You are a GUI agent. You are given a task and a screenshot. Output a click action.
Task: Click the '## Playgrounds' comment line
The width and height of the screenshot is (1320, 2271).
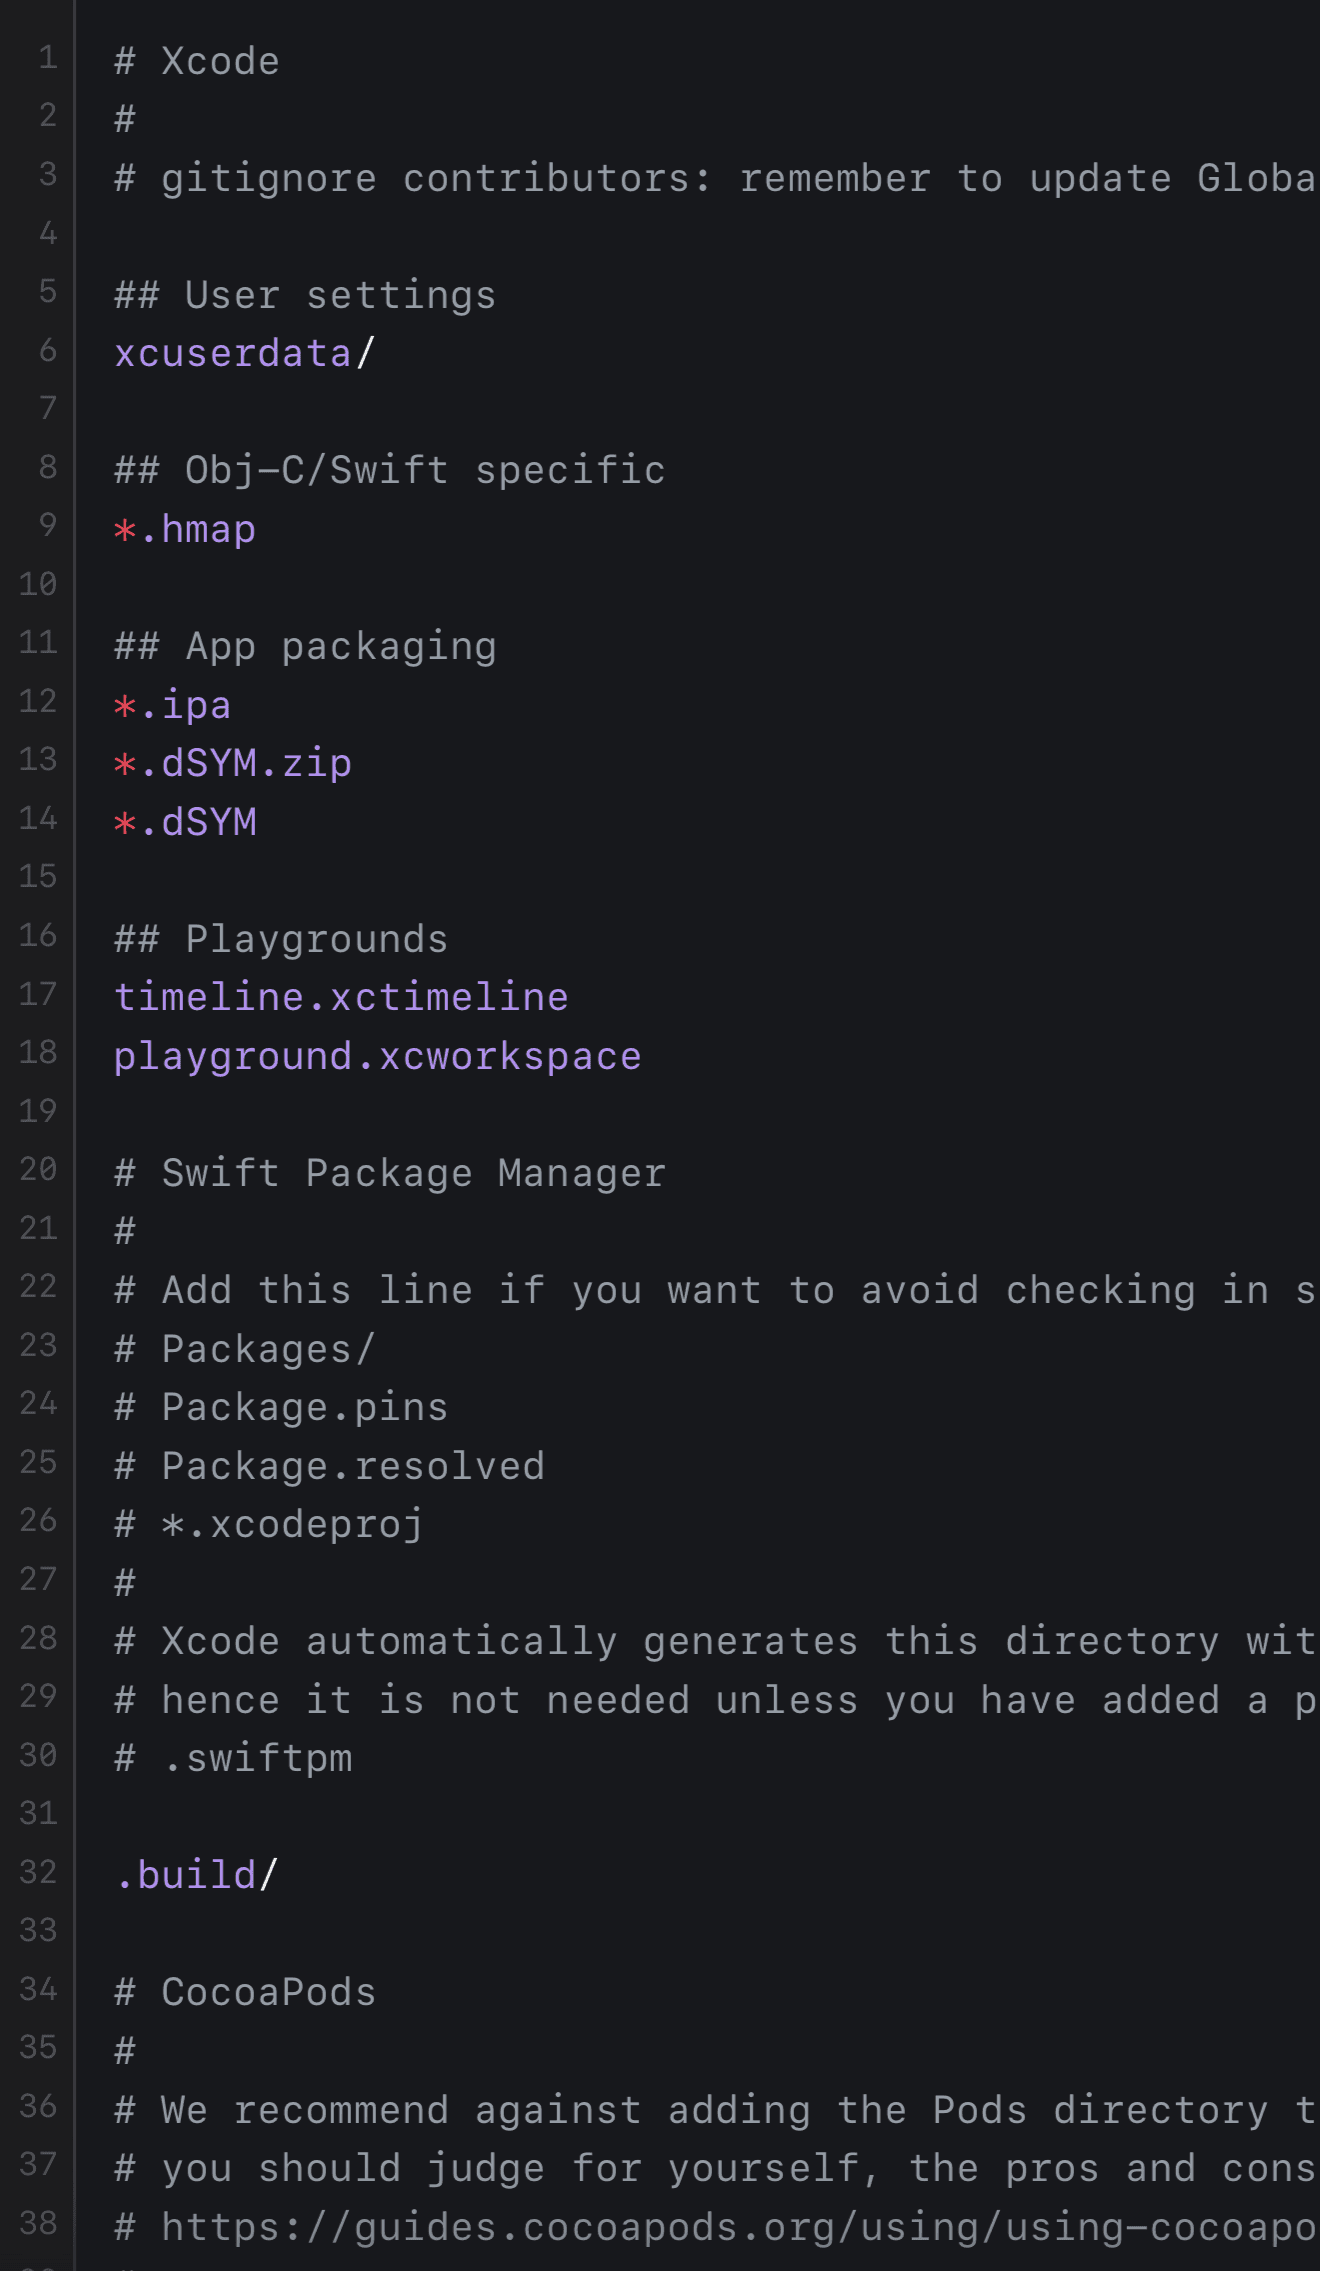[x=281, y=939]
